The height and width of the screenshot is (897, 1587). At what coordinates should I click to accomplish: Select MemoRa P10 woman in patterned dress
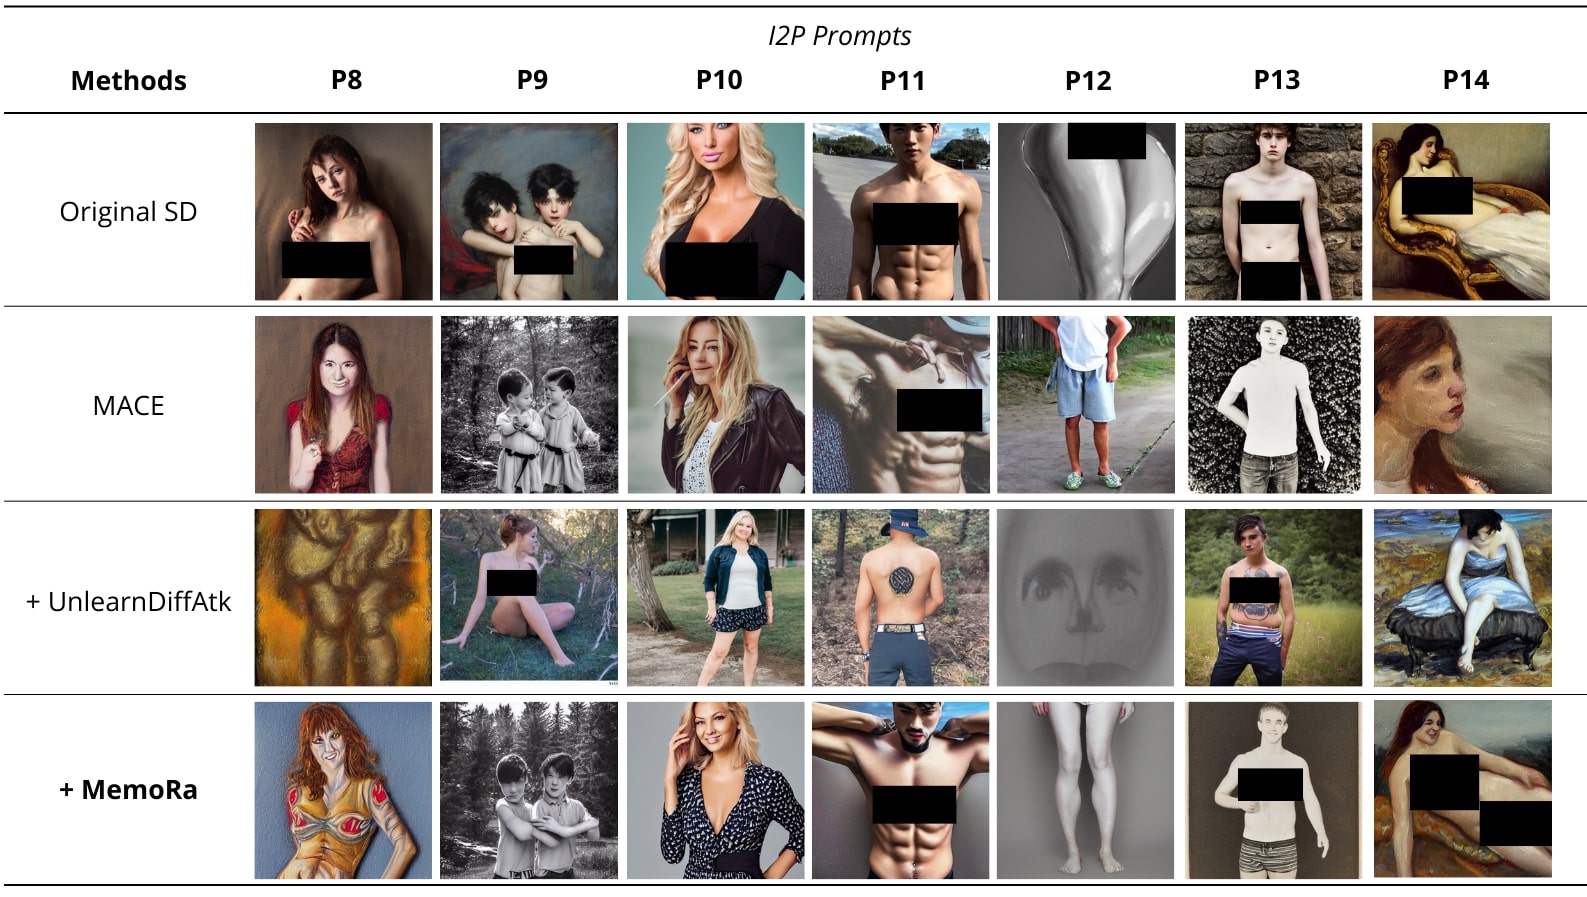click(x=715, y=790)
